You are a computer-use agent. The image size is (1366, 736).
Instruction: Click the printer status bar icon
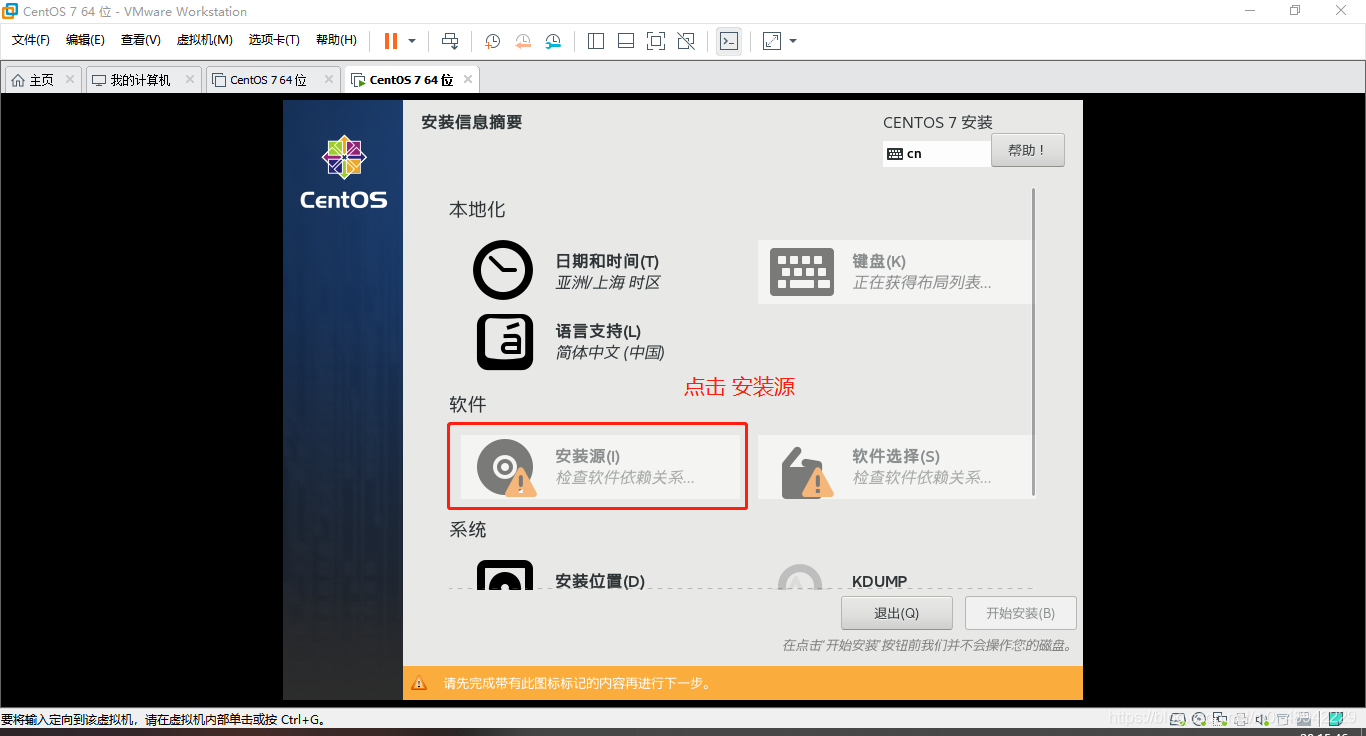(x=1241, y=718)
